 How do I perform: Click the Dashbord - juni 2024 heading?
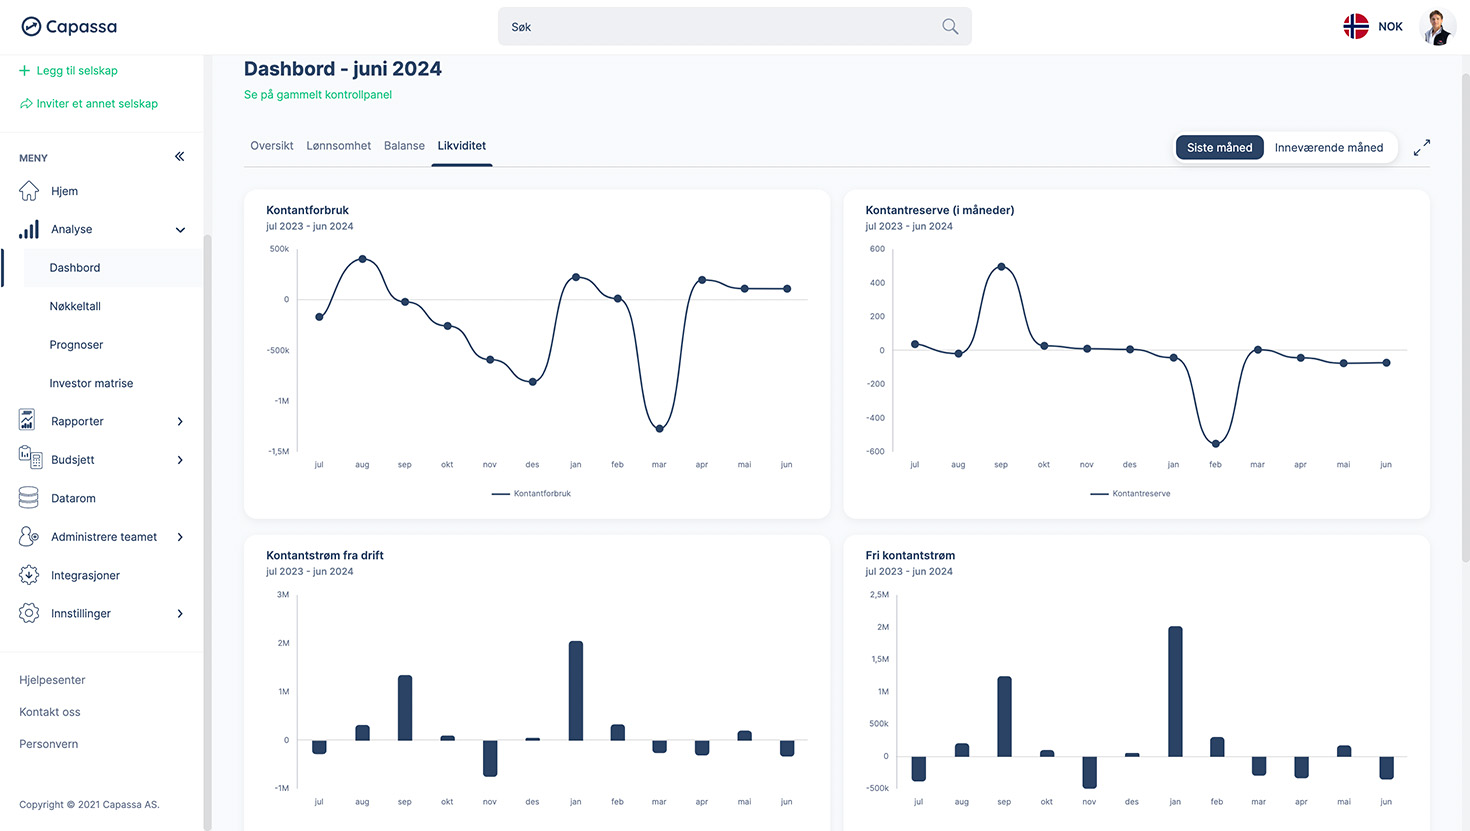click(x=343, y=69)
